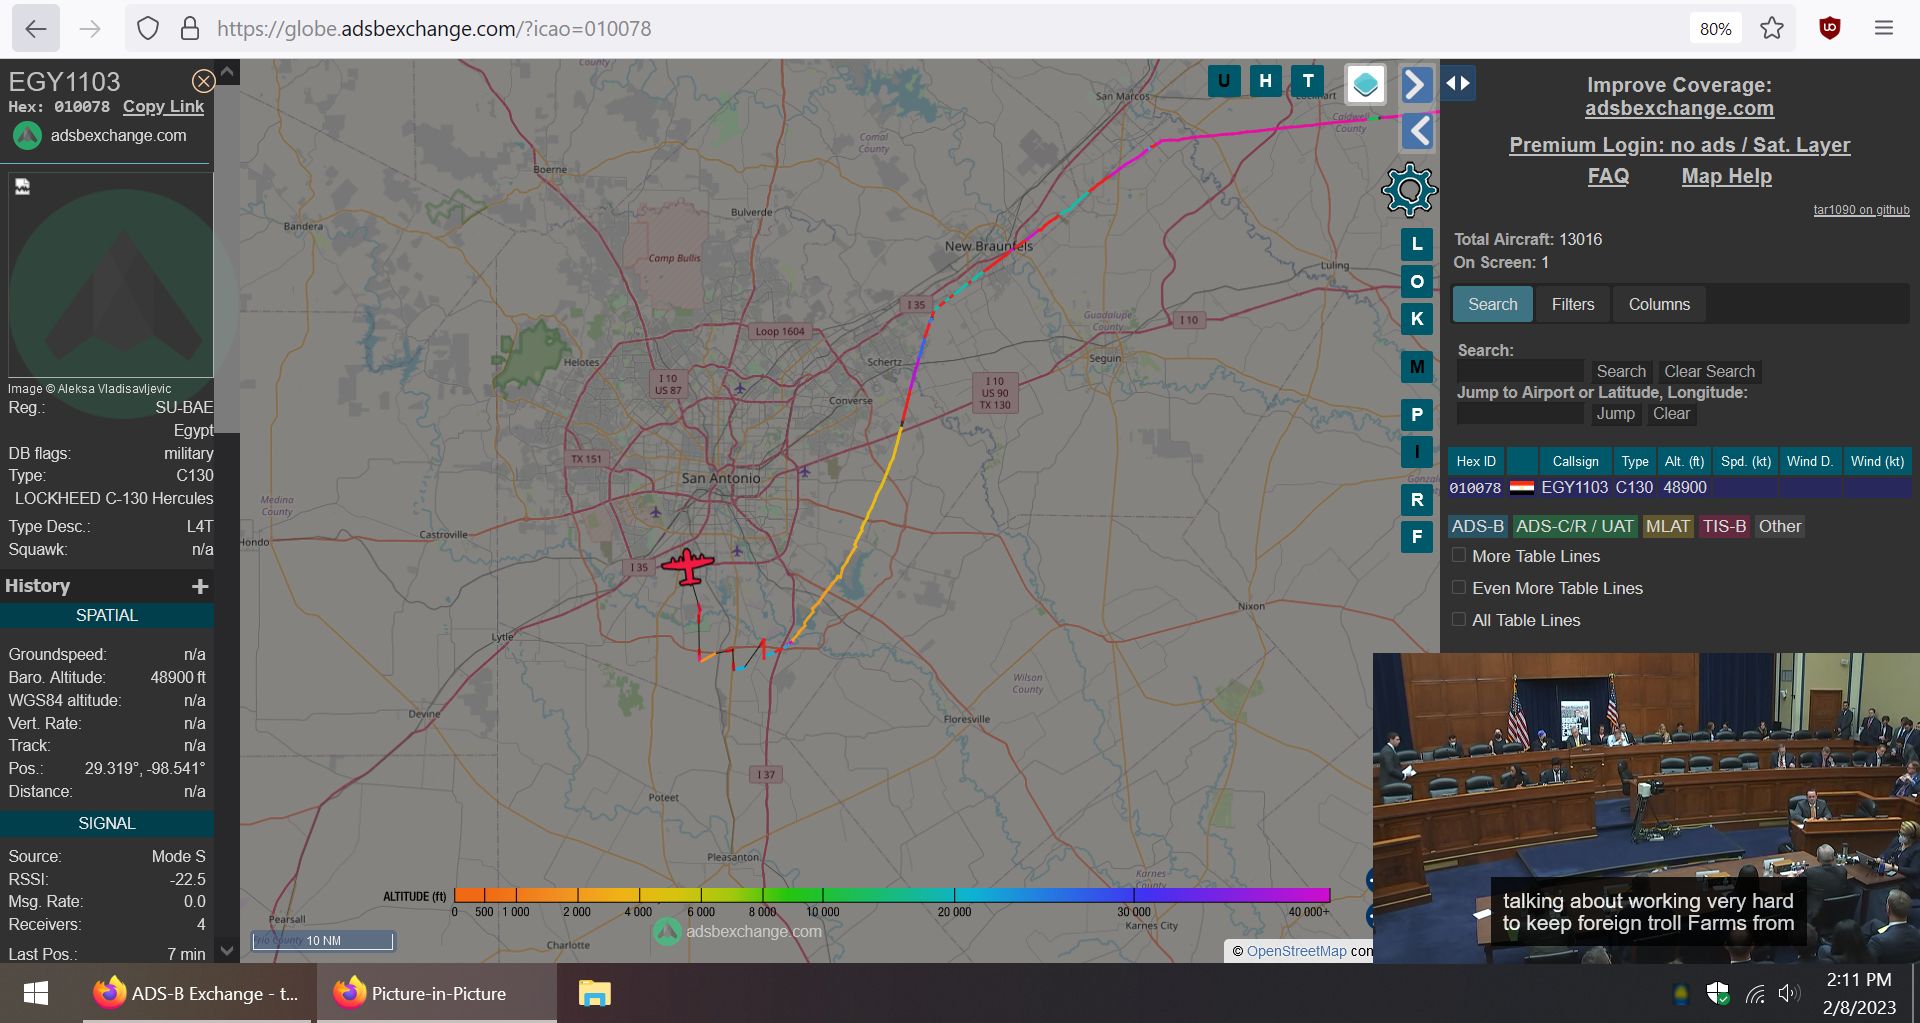Click the right chevron map button

point(1416,84)
